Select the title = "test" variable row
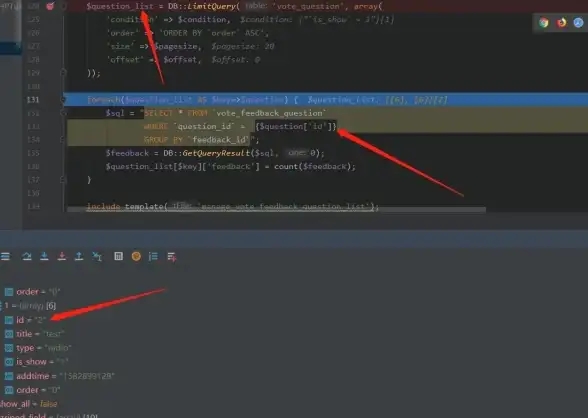 point(34,334)
